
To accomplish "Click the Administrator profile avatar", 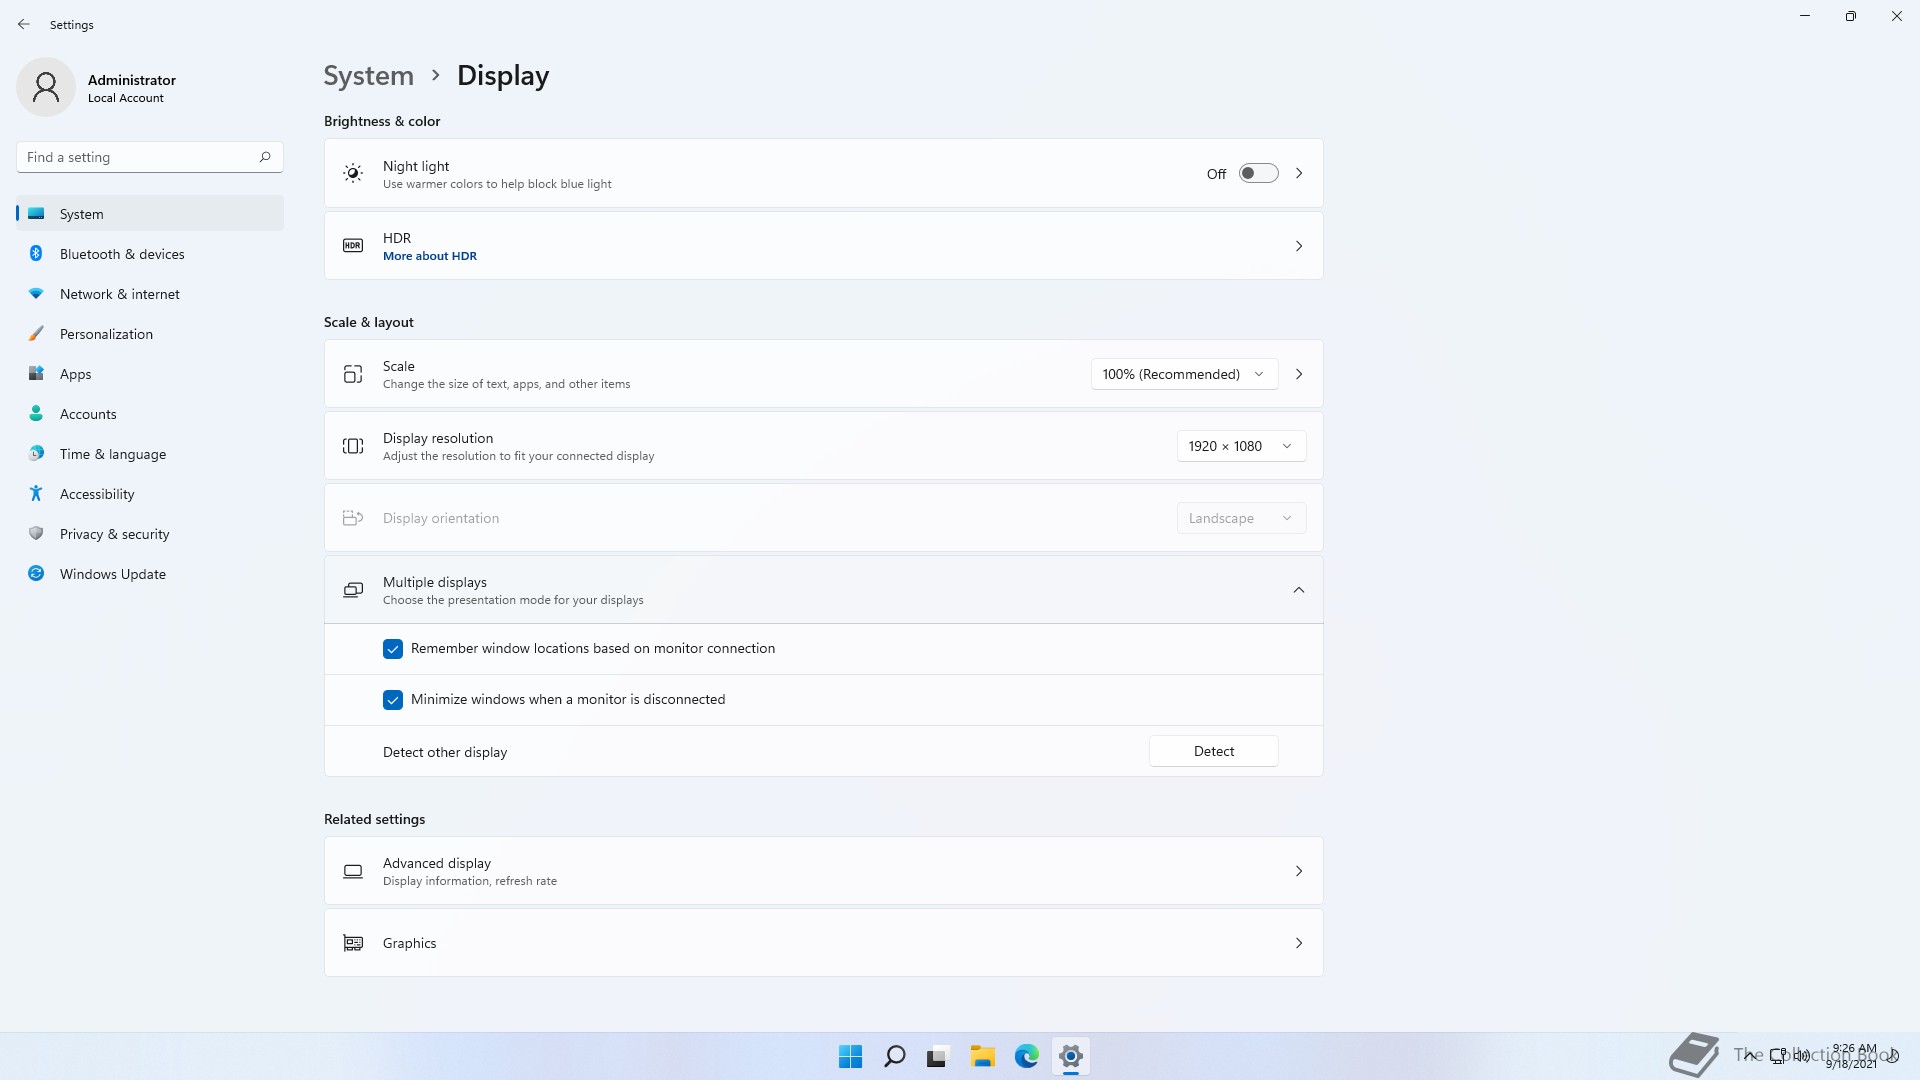I will pyautogui.click(x=46, y=88).
